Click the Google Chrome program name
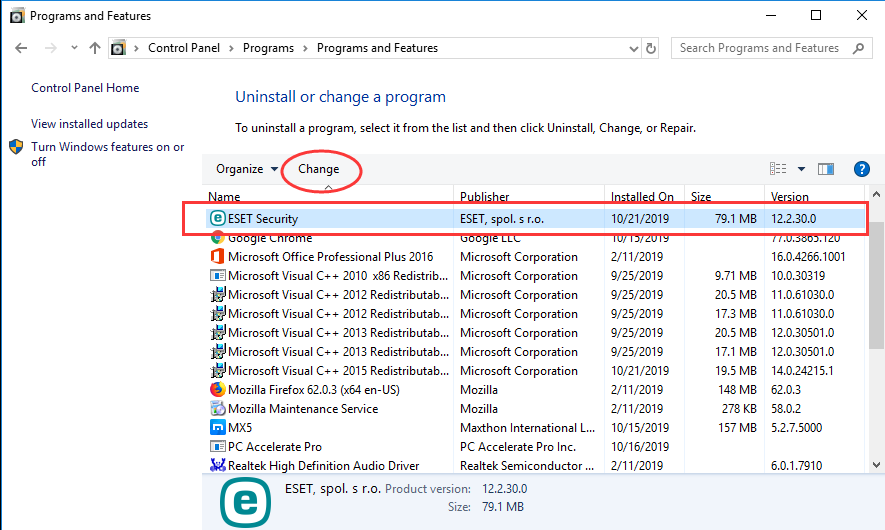 click(x=270, y=238)
